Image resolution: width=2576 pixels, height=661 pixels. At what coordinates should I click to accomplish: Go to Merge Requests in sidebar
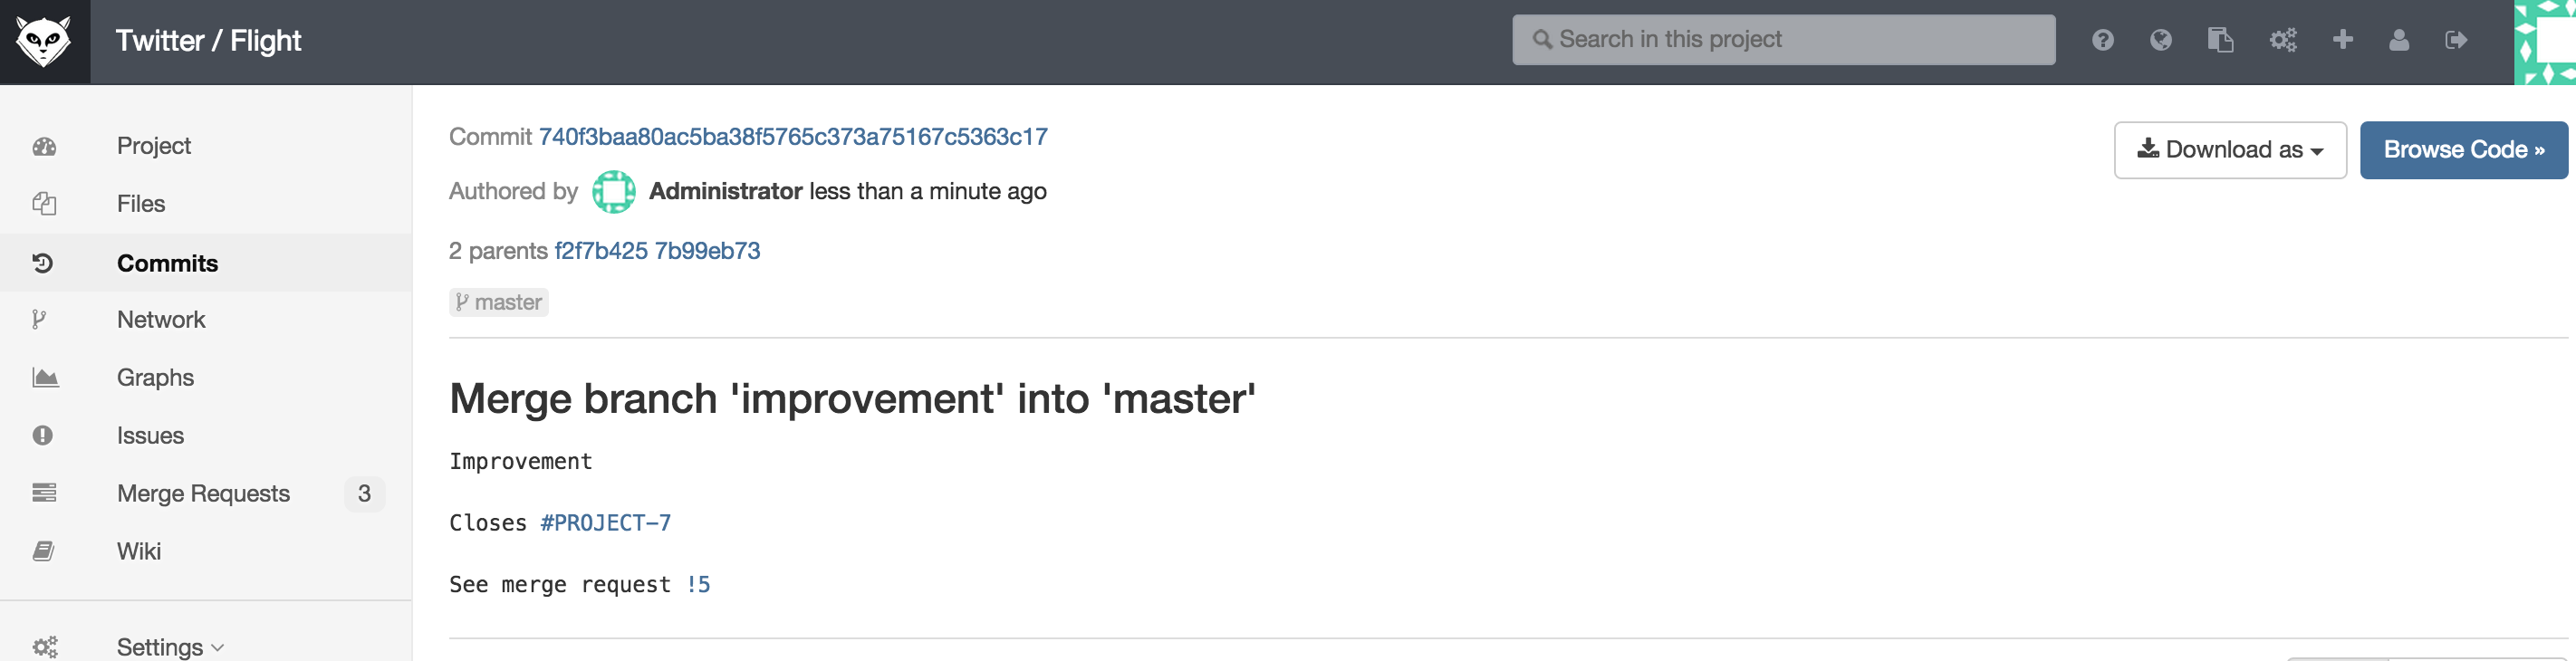coord(203,494)
